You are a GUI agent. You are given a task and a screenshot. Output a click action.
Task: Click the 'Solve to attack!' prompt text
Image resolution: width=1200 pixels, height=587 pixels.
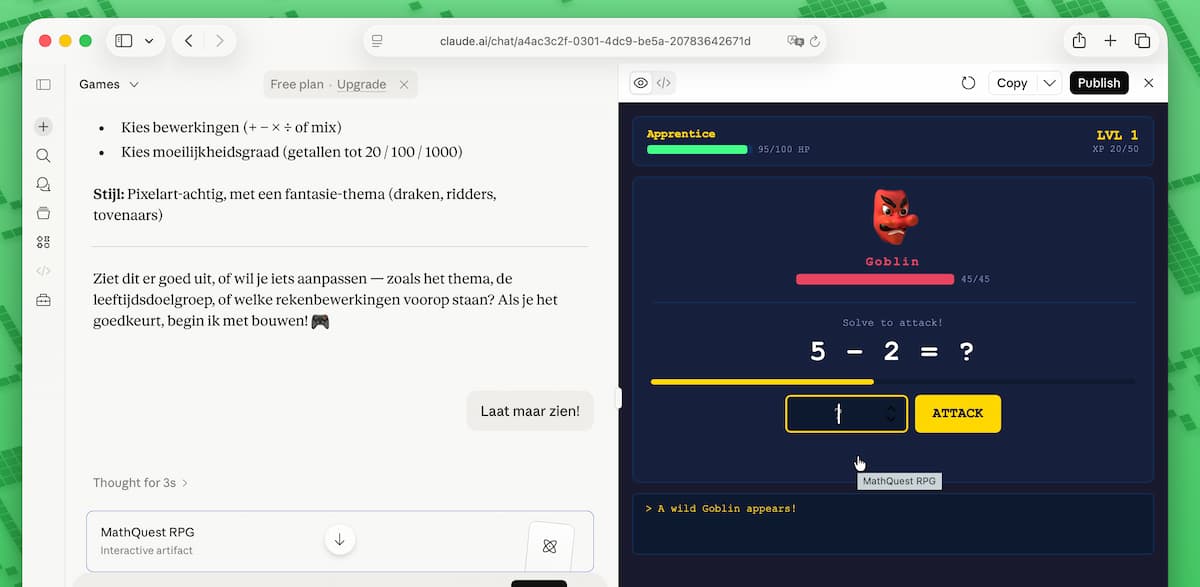pos(892,323)
